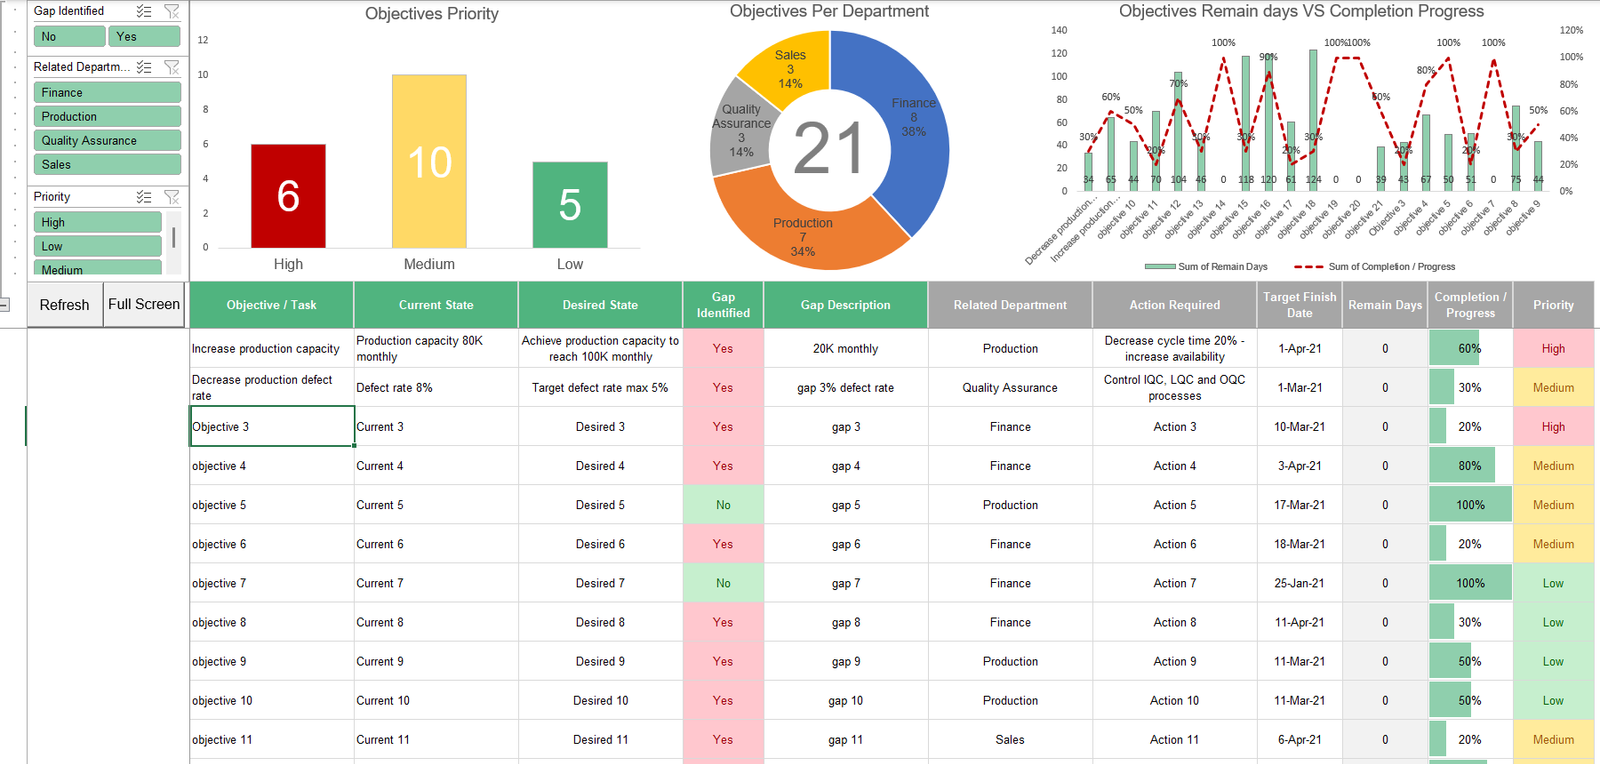The width and height of the screenshot is (1600, 764).
Task: Select the Production donut slice
Action: 803,232
